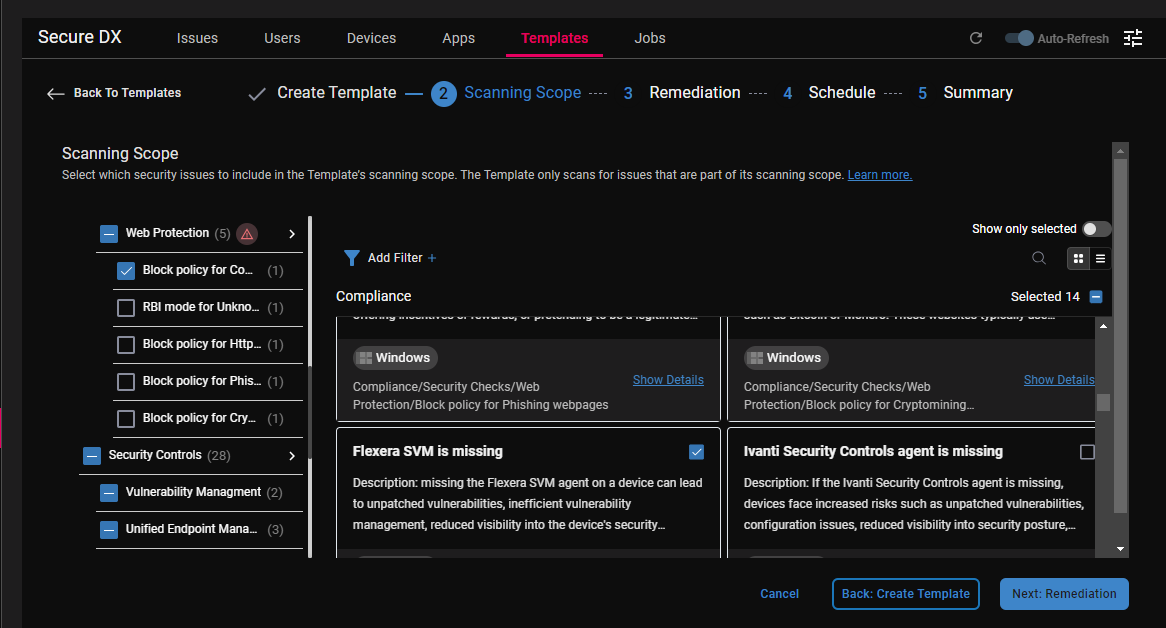Go to Remediation step

pyautogui.click(x=695, y=93)
